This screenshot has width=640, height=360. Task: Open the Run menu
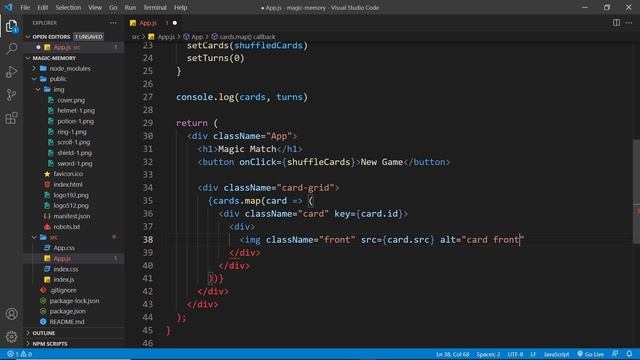(x=130, y=7)
